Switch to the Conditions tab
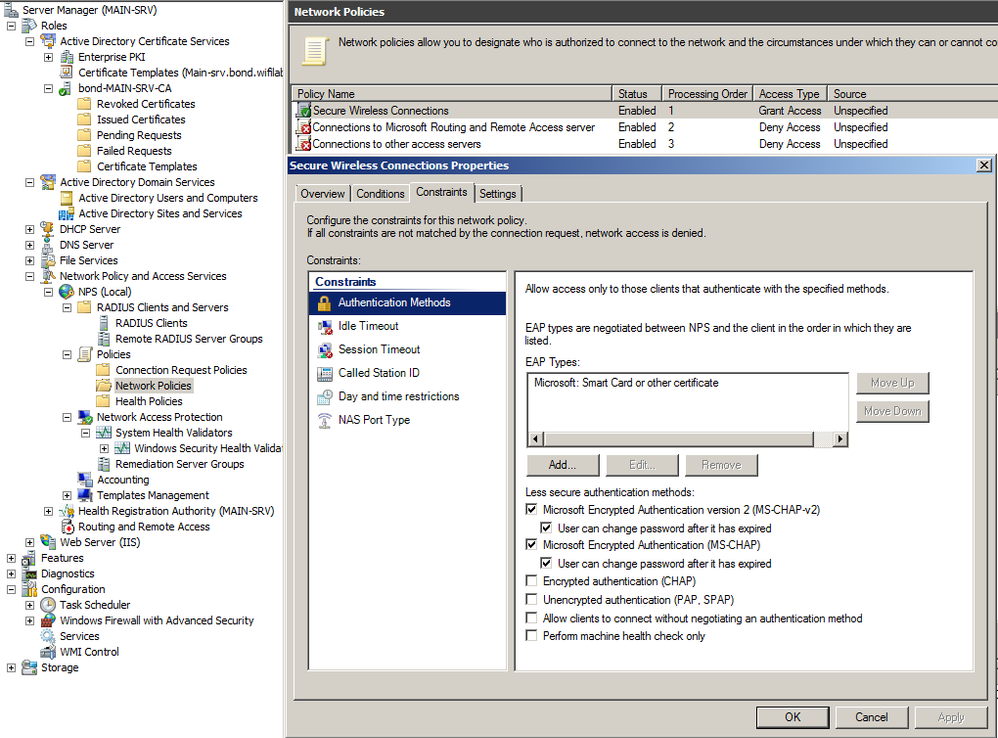This screenshot has height=738, width=998. coord(380,193)
